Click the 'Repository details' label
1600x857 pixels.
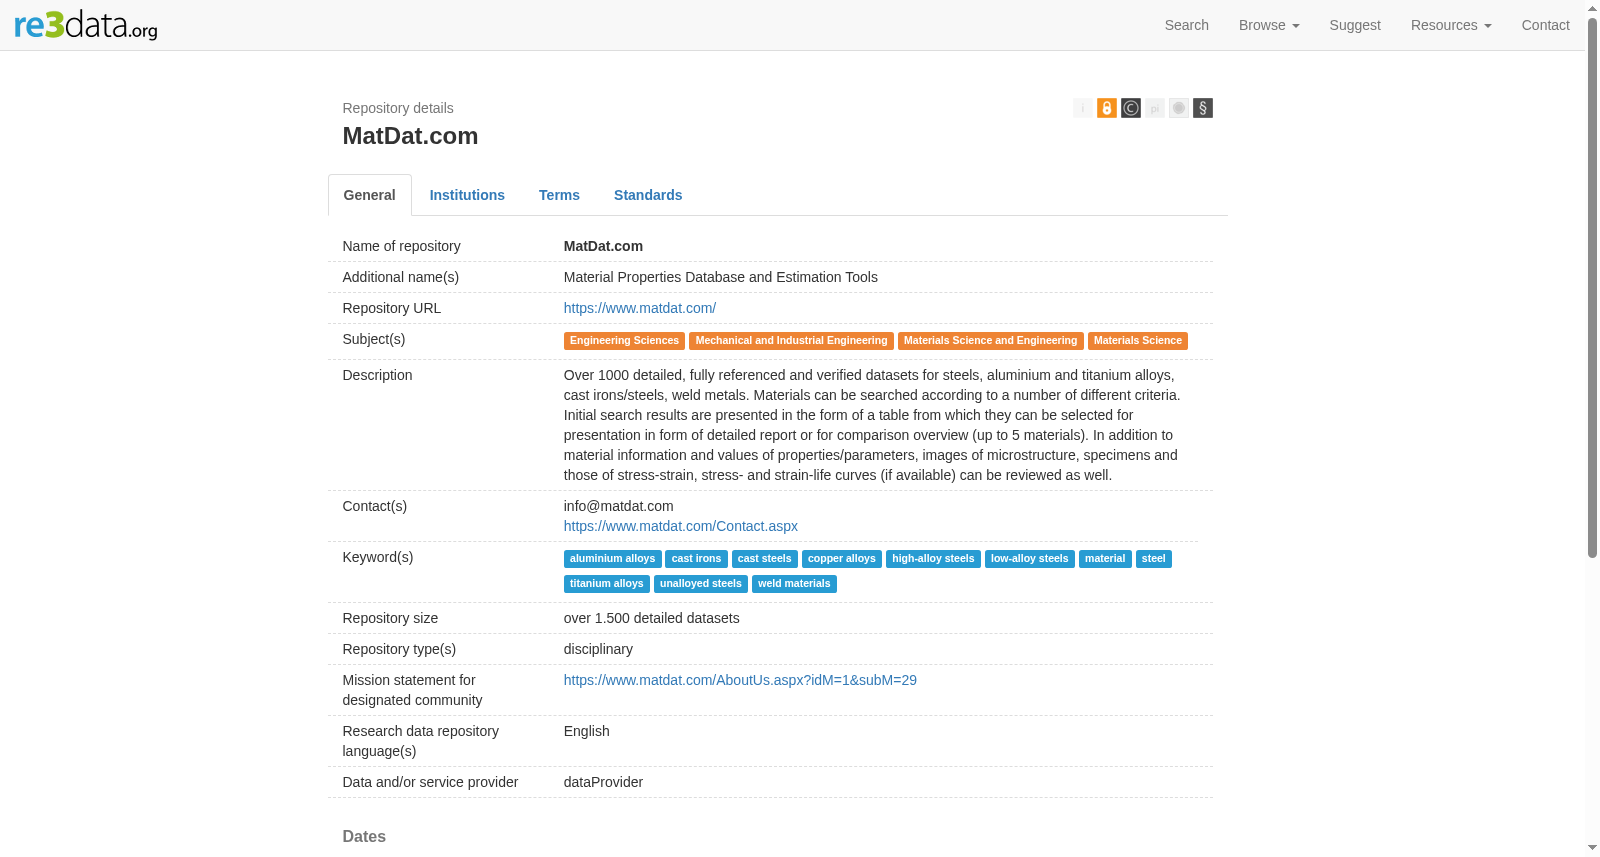(x=398, y=108)
